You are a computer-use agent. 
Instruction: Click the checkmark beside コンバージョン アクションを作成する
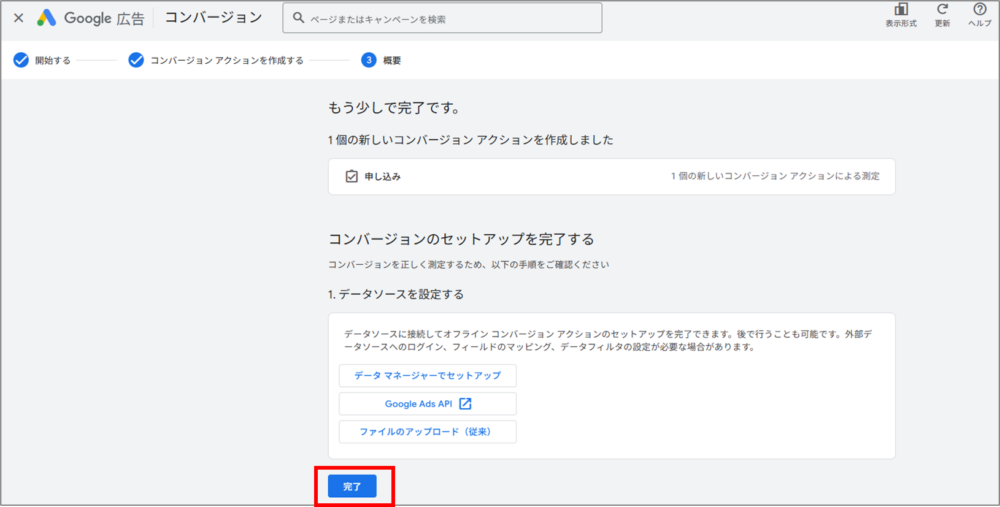click(x=136, y=60)
